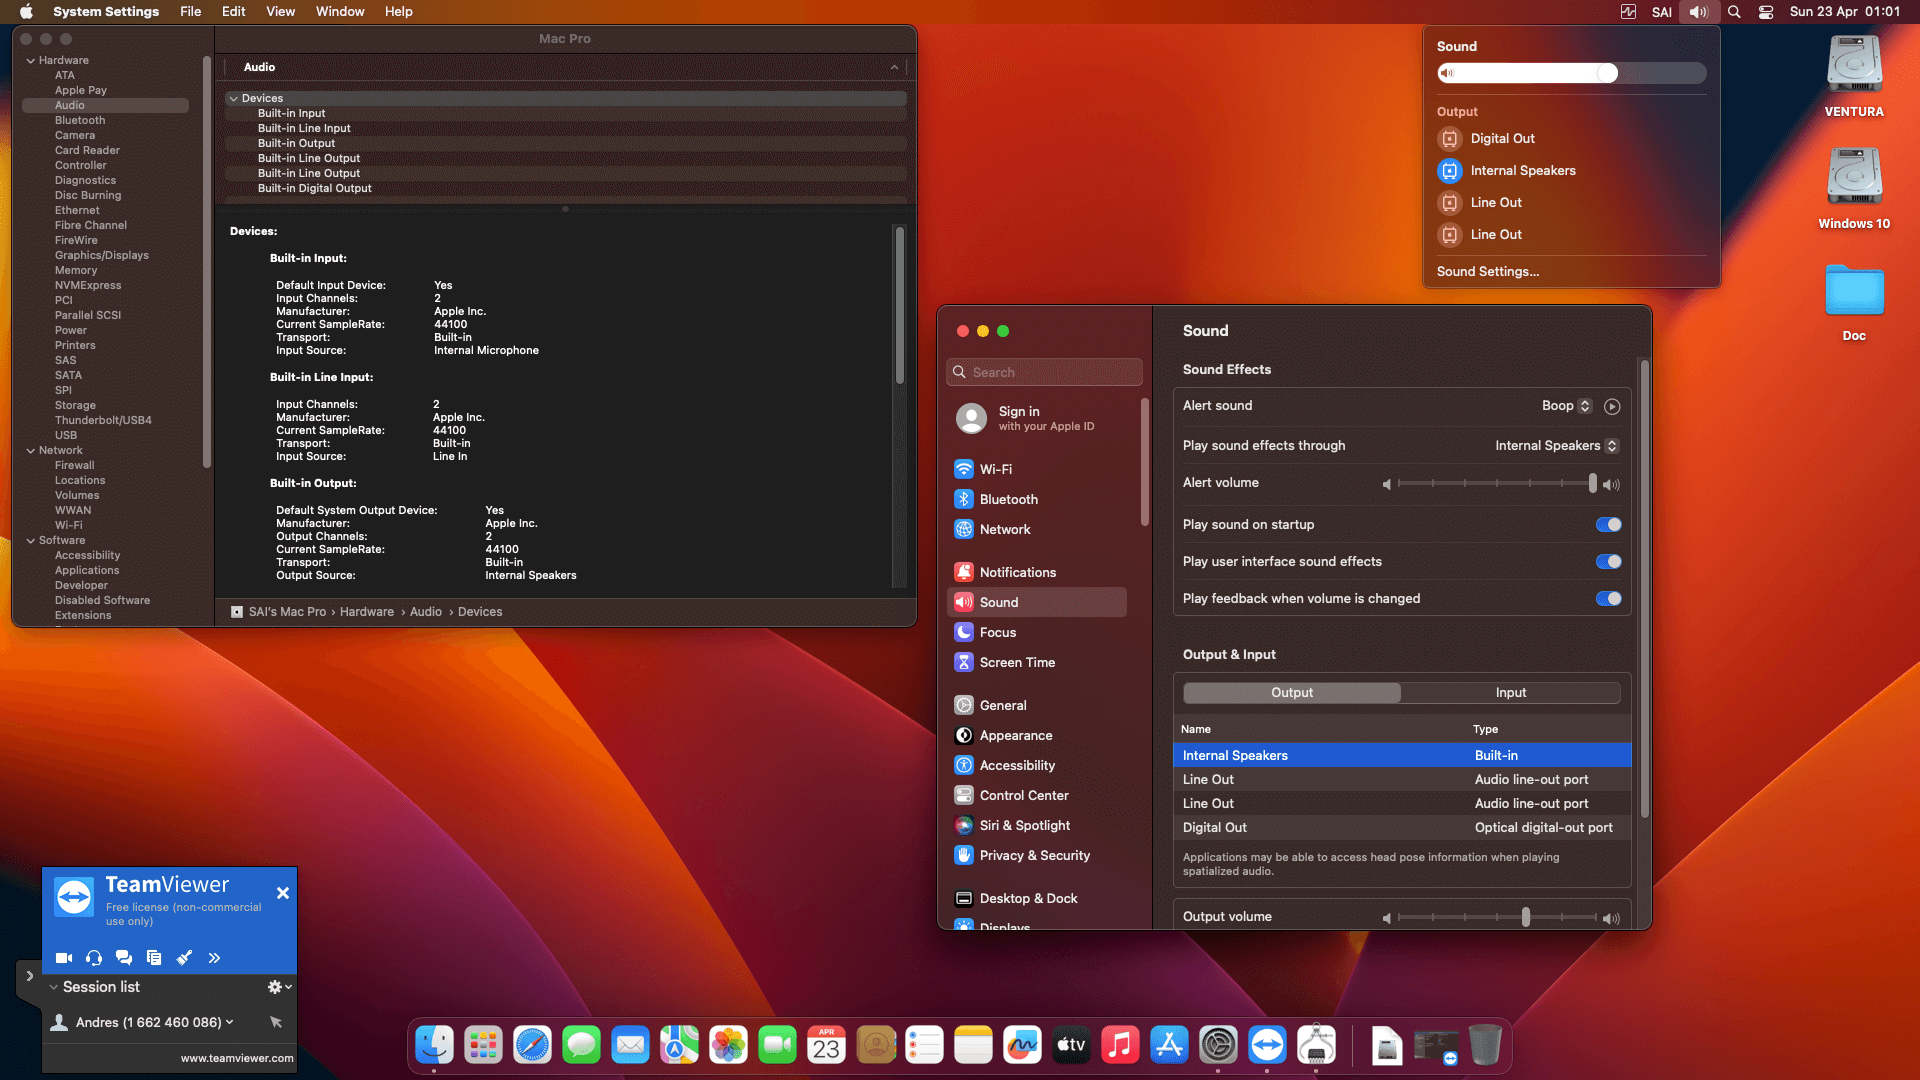Open Alert sound Boop dropdown
1920x1080 pixels.
1566,406
